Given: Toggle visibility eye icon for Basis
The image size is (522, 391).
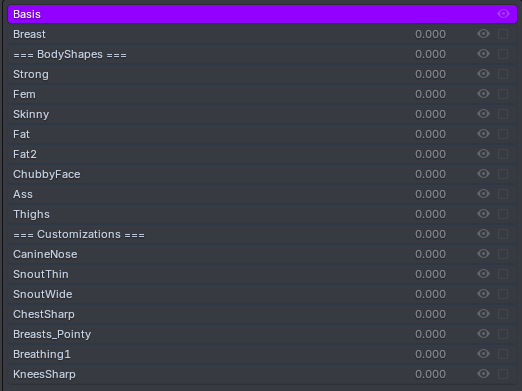Looking at the screenshot, I should click(x=503, y=14).
